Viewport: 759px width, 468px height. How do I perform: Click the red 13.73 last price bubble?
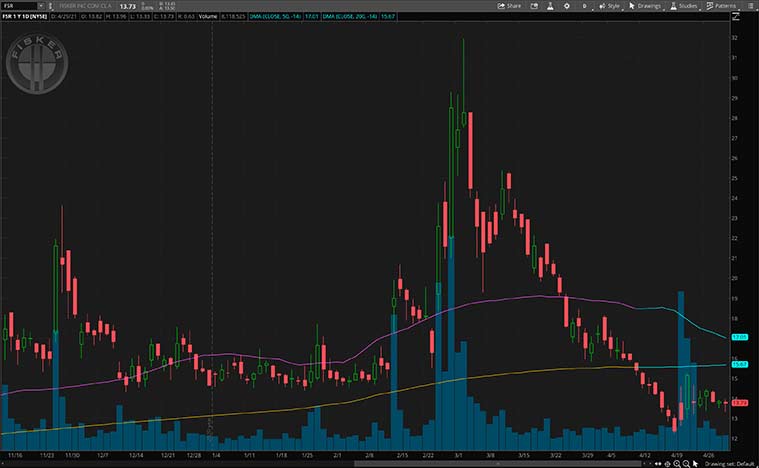pyautogui.click(x=740, y=403)
